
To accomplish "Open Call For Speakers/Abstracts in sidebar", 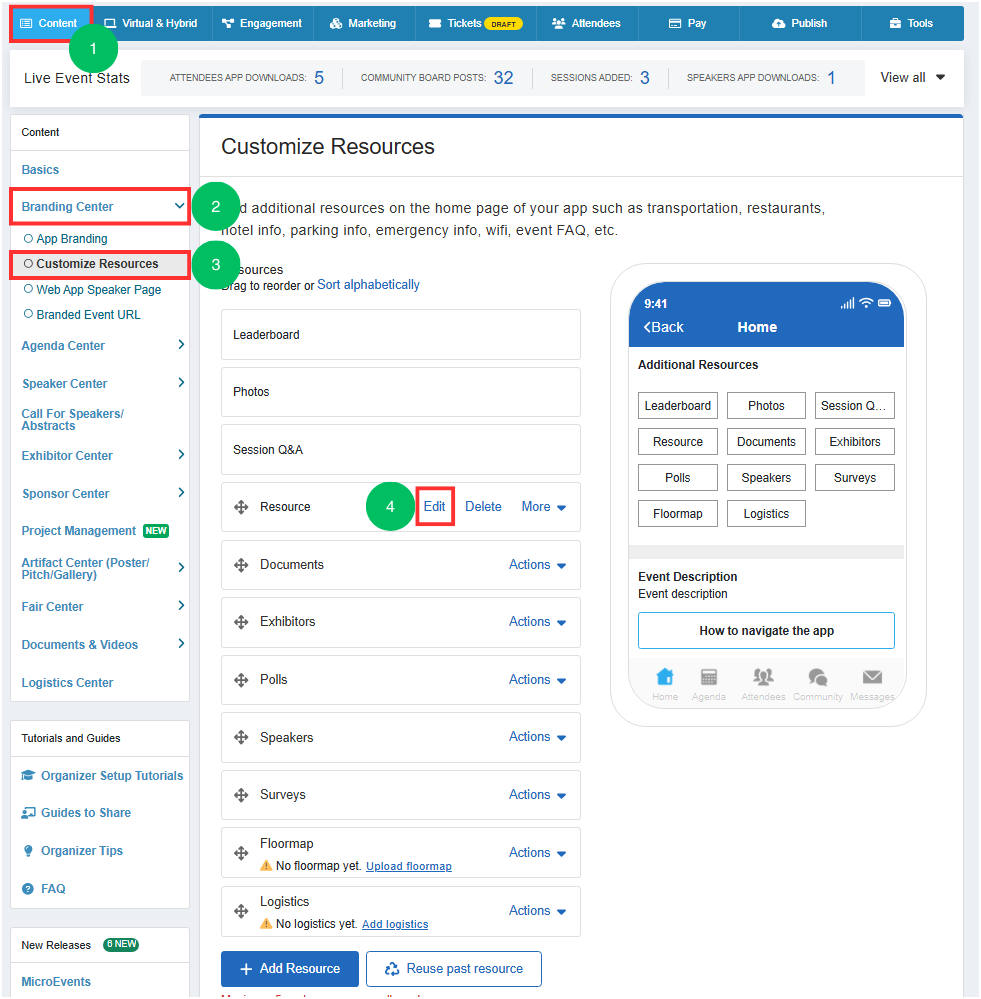I will click(x=73, y=420).
